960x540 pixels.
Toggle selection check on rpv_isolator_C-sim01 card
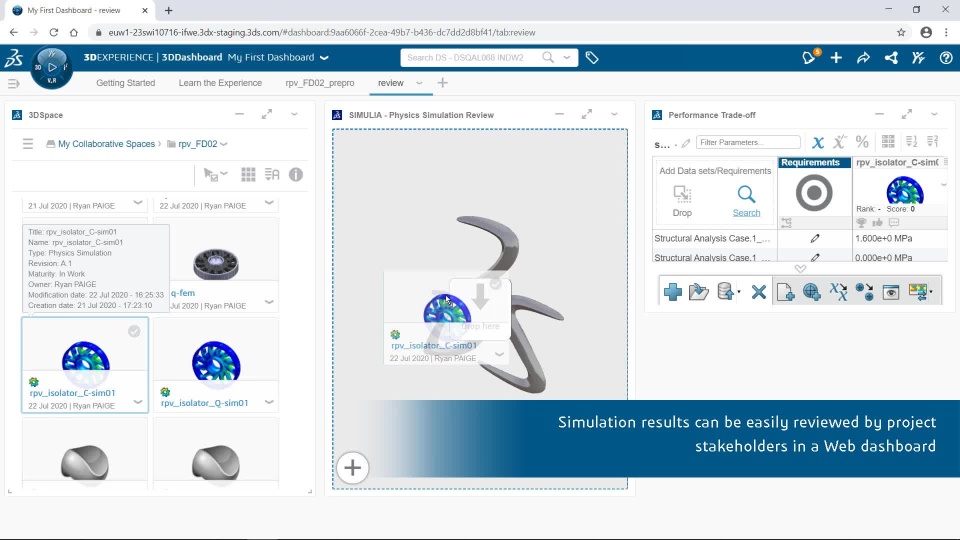click(134, 331)
